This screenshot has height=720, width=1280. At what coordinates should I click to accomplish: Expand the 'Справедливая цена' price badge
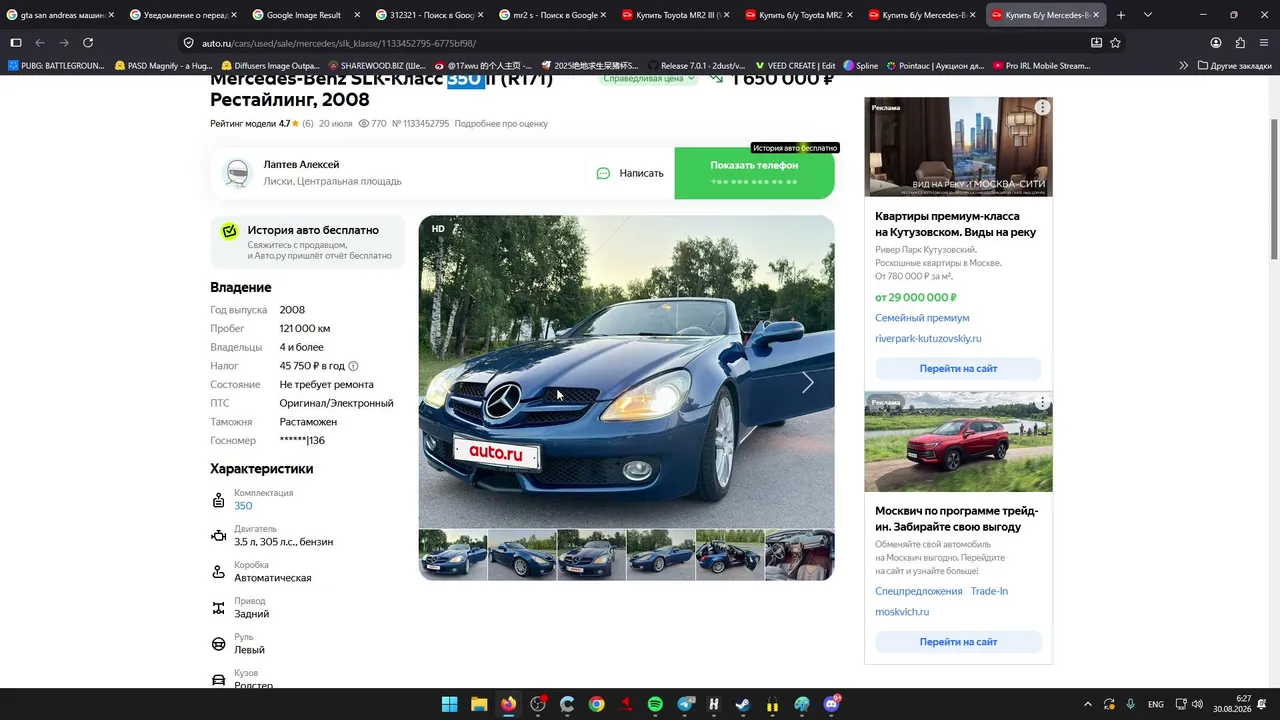pos(648,79)
